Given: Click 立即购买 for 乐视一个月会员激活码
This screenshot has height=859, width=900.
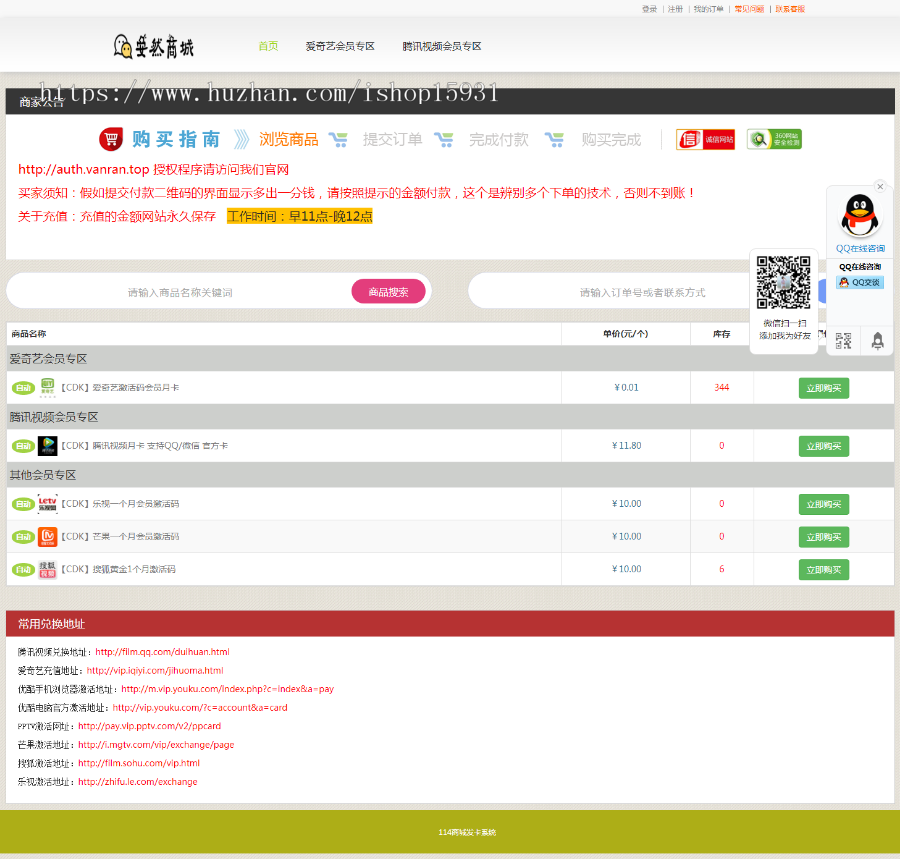Looking at the screenshot, I should (824, 504).
